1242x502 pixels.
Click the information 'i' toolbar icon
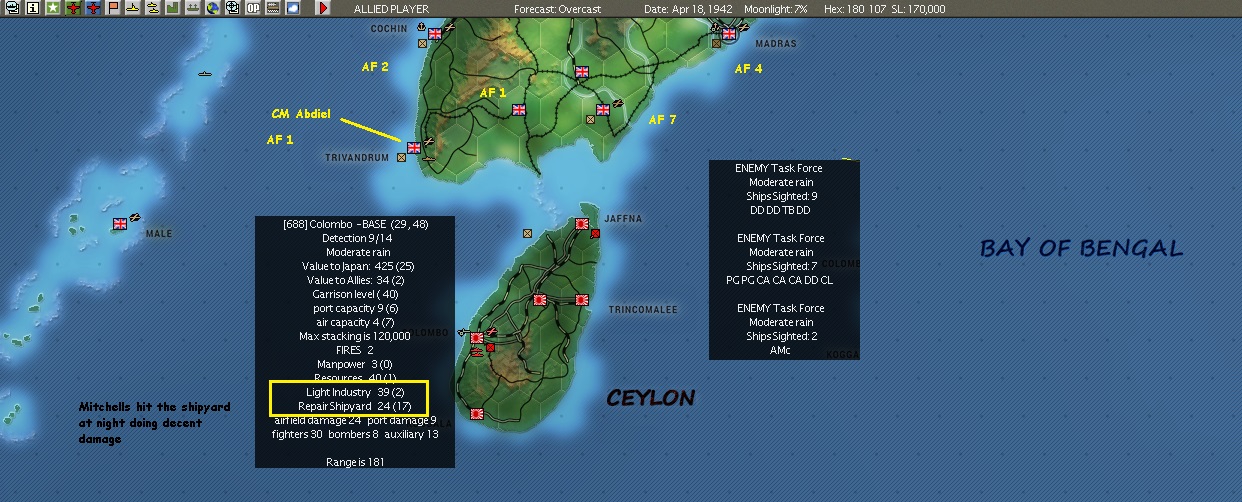[x=33, y=8]
